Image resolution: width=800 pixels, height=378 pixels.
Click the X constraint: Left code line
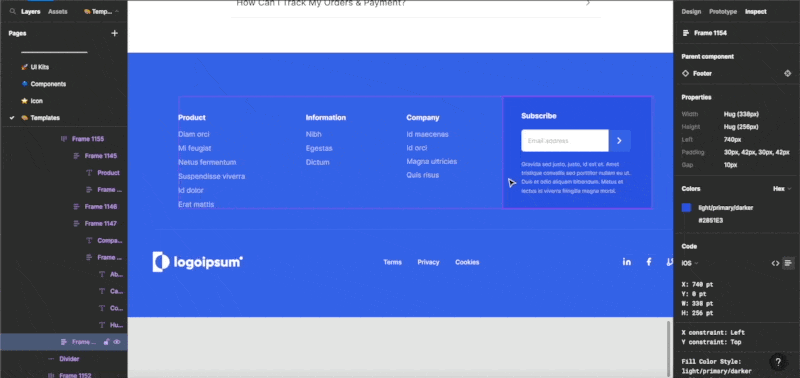coord(713,333)
